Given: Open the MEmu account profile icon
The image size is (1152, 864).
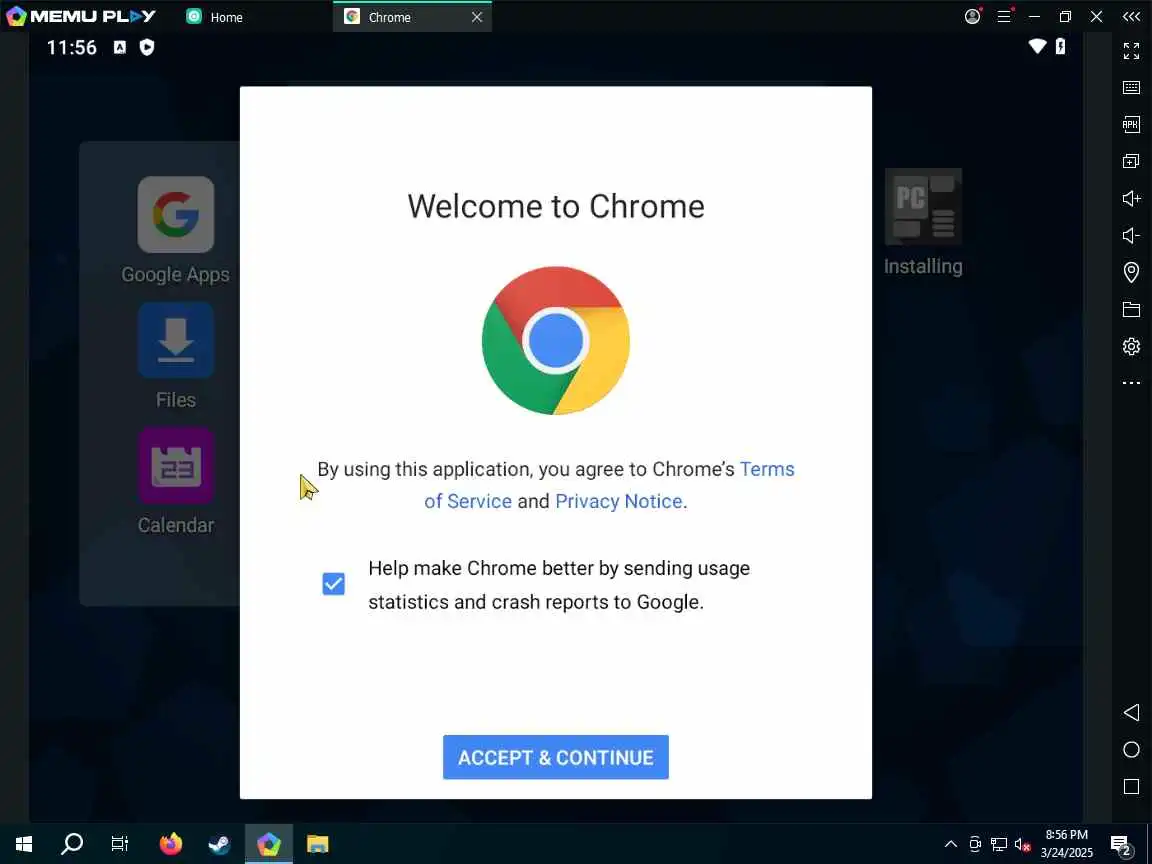Looking at the screenshot, I should (x=972, y=16).
